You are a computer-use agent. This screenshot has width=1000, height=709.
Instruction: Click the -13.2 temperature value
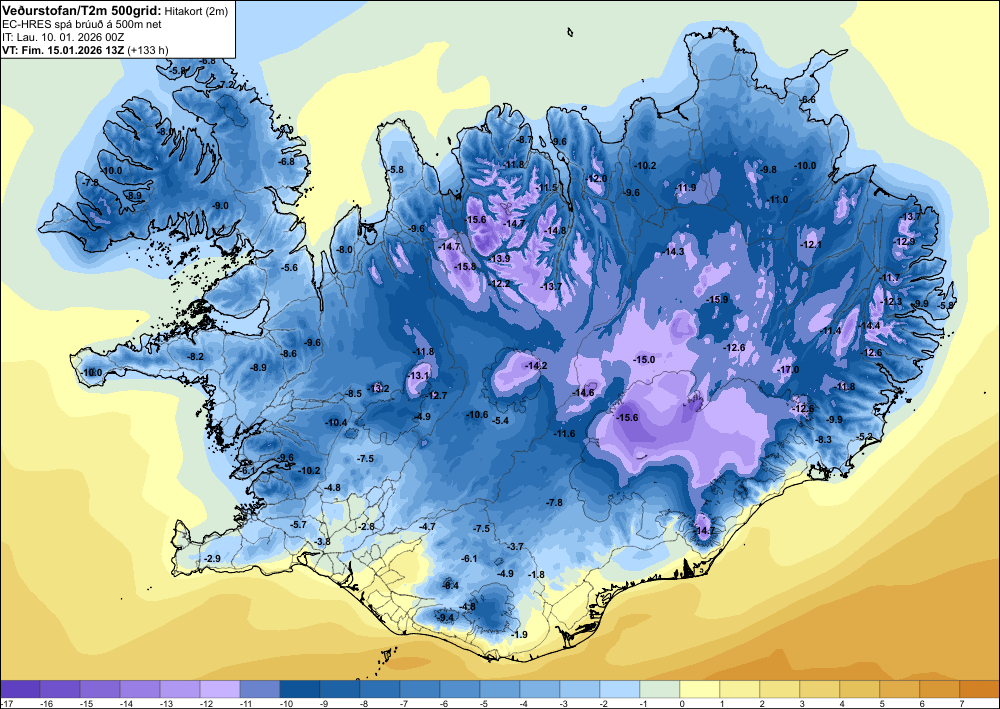point(379,388)
